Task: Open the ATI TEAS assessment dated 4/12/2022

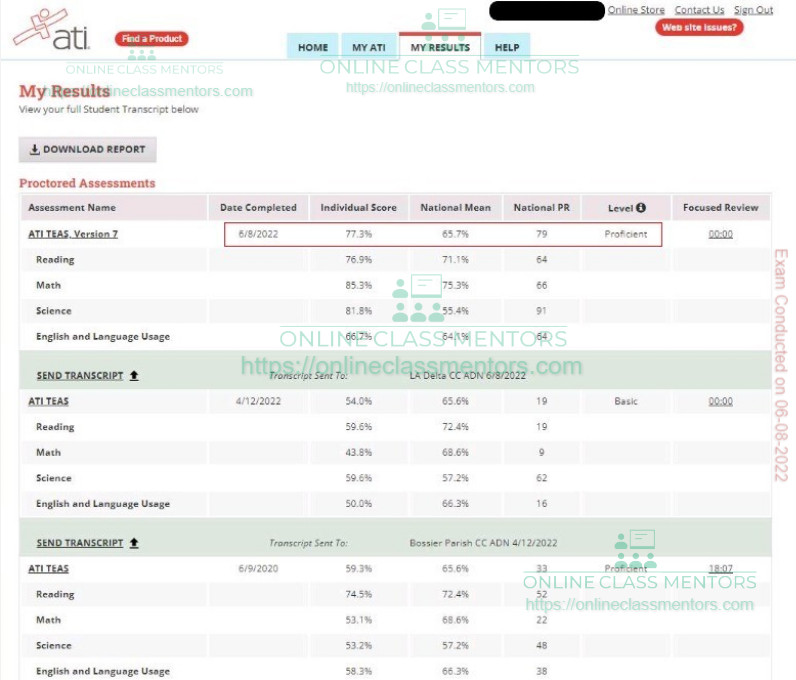Action: click(x=49, y=401)
